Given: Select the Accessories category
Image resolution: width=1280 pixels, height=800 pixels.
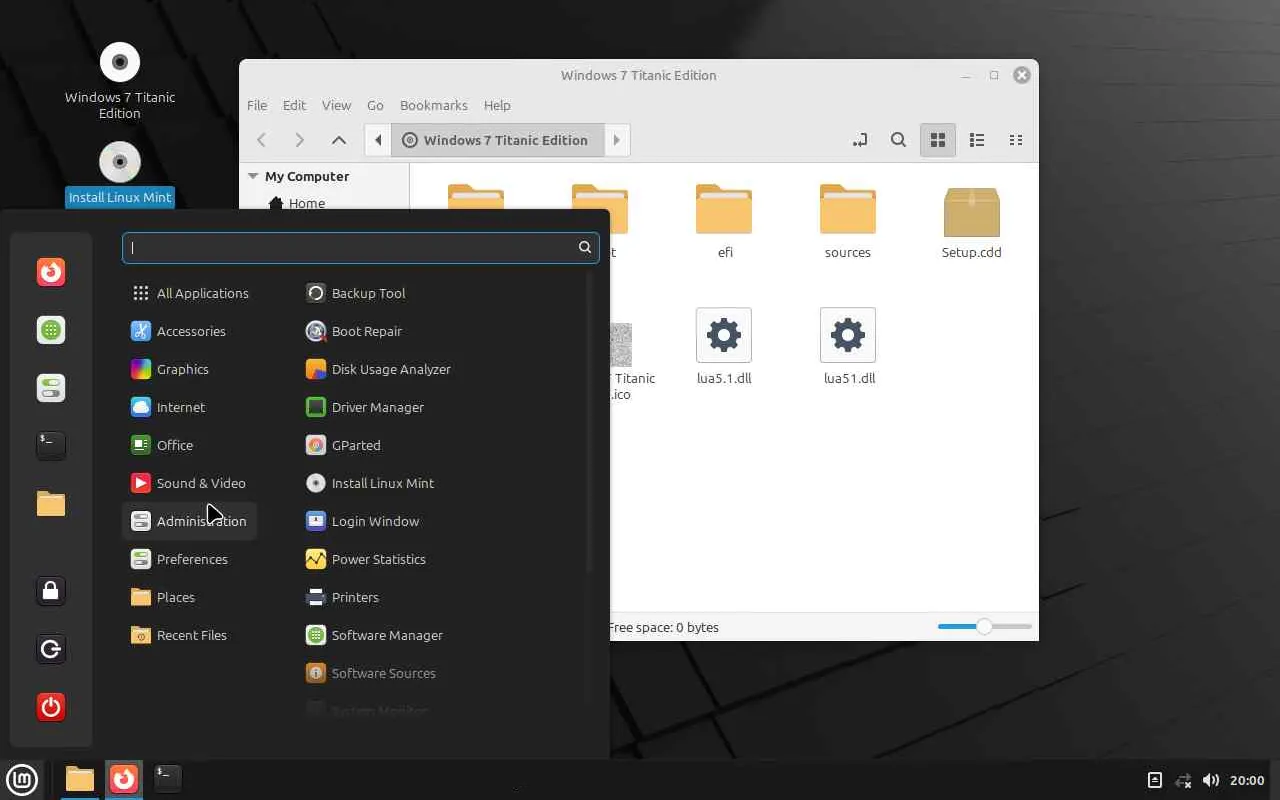Looking at the screenshot, I should pyautogui.click(x=190, y=331).
